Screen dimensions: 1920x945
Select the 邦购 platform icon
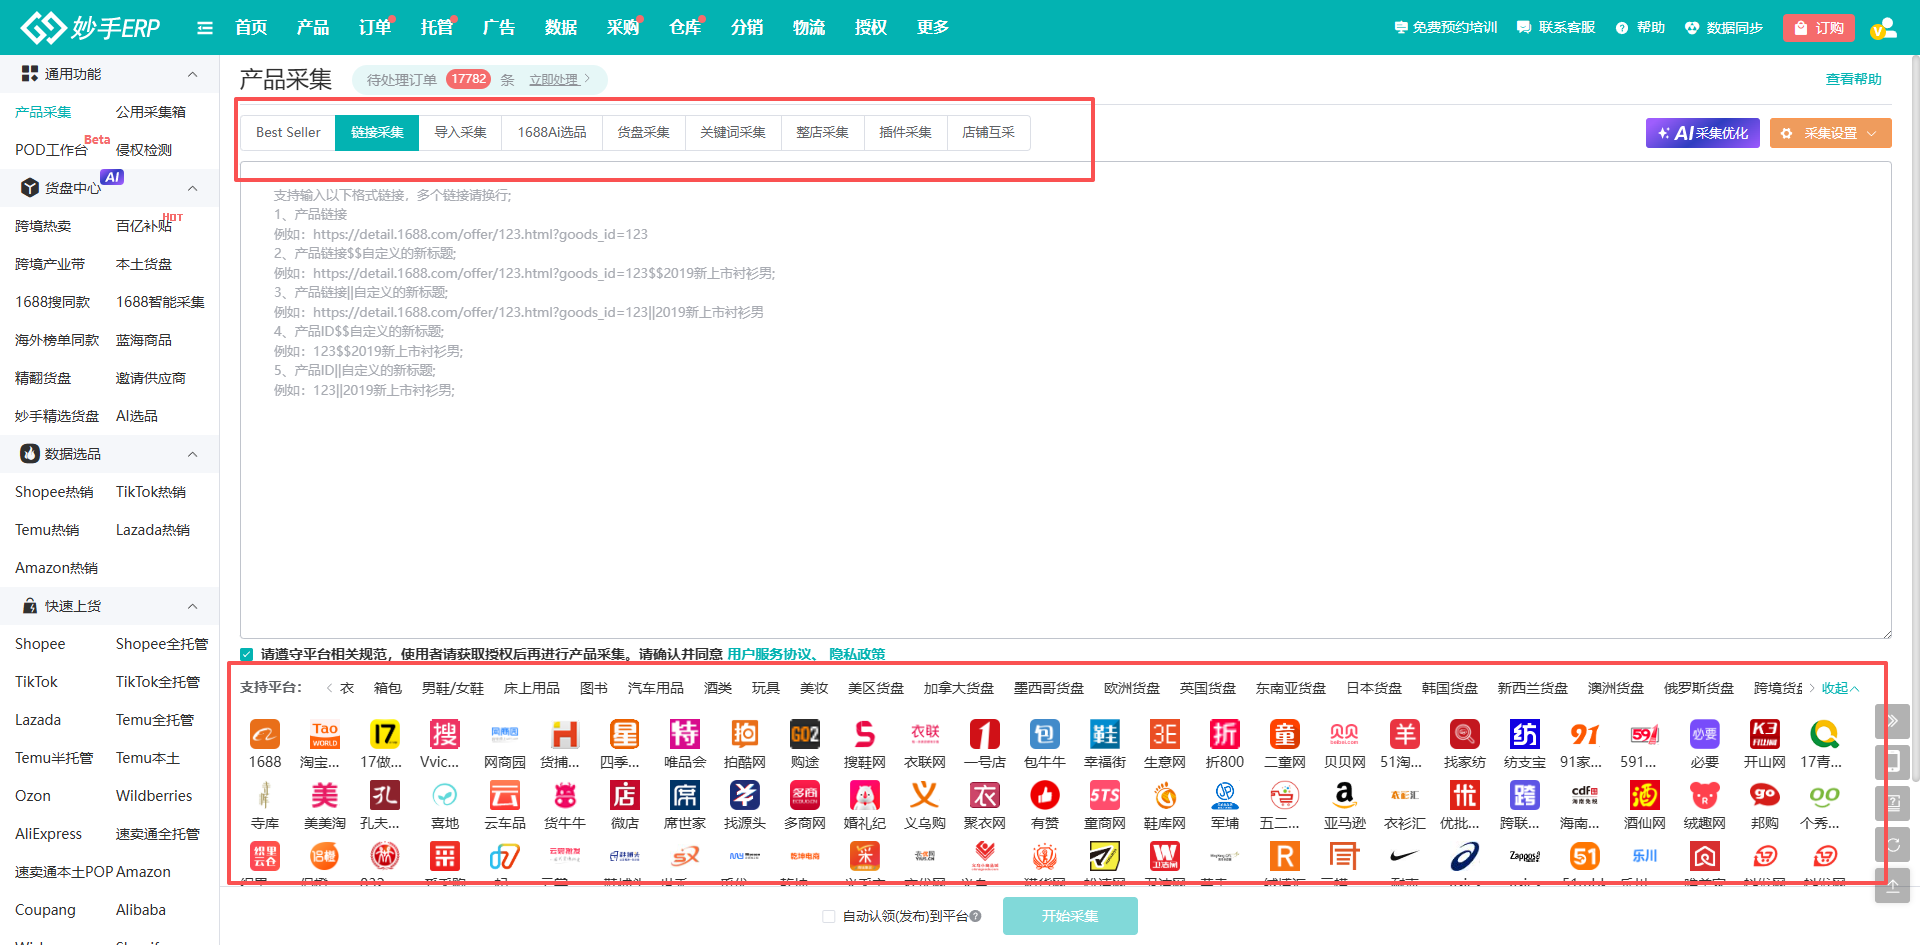coord(1765,796)
